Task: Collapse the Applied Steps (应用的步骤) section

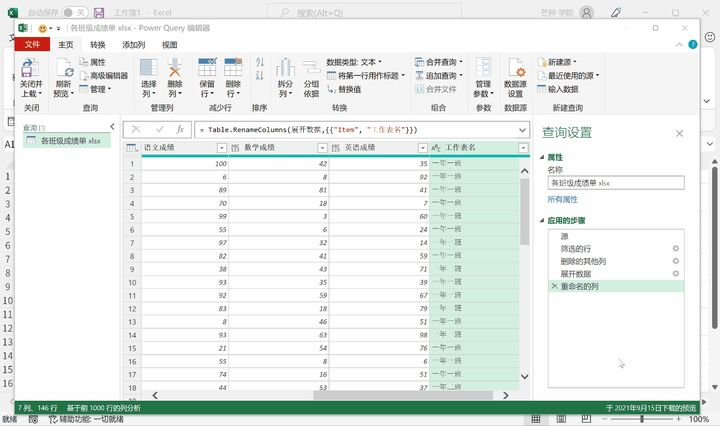Action: pyautogui.click(x=542, y=220)
